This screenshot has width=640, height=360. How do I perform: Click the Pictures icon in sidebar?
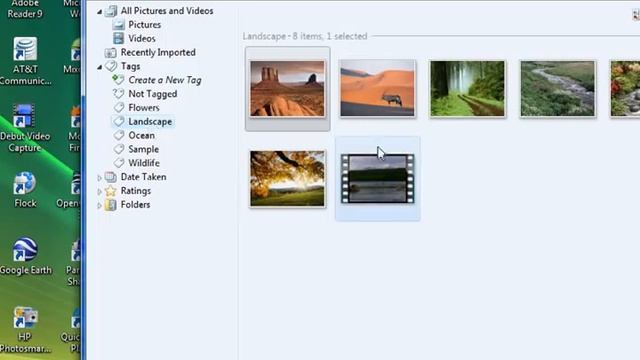pos(119,24)
